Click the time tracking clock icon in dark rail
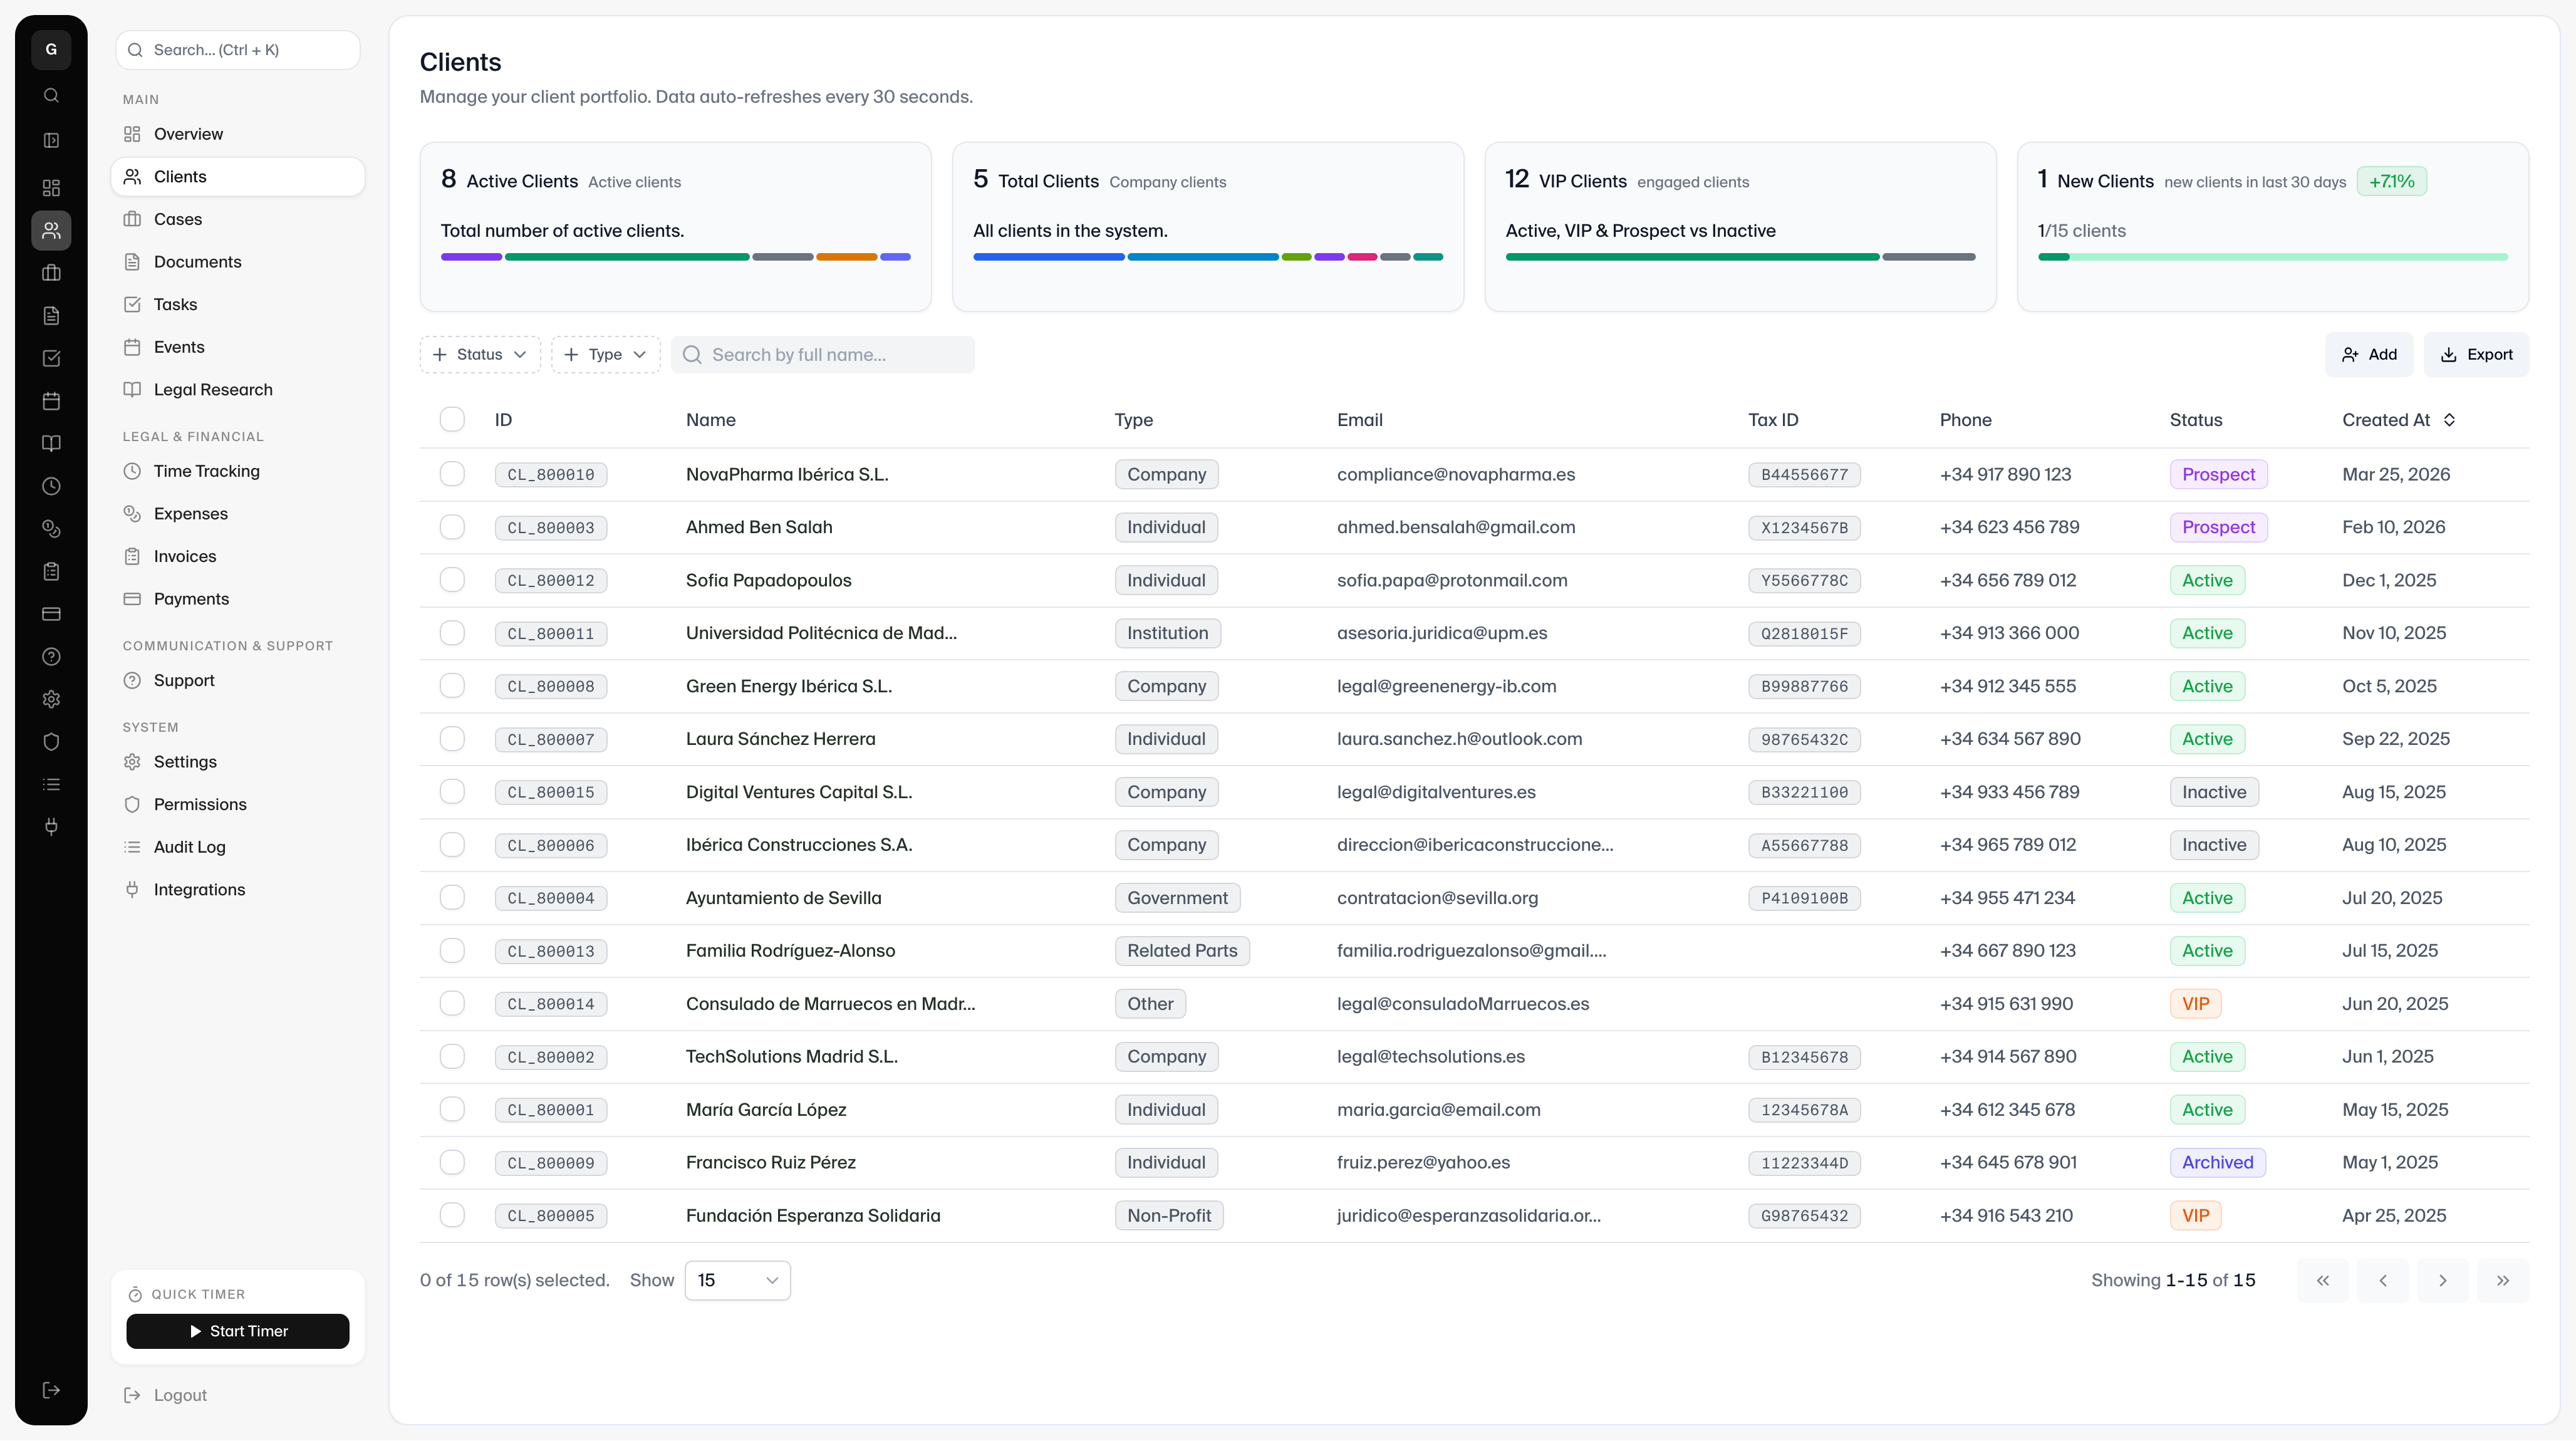2576x1441 pixels. point(51,486)
